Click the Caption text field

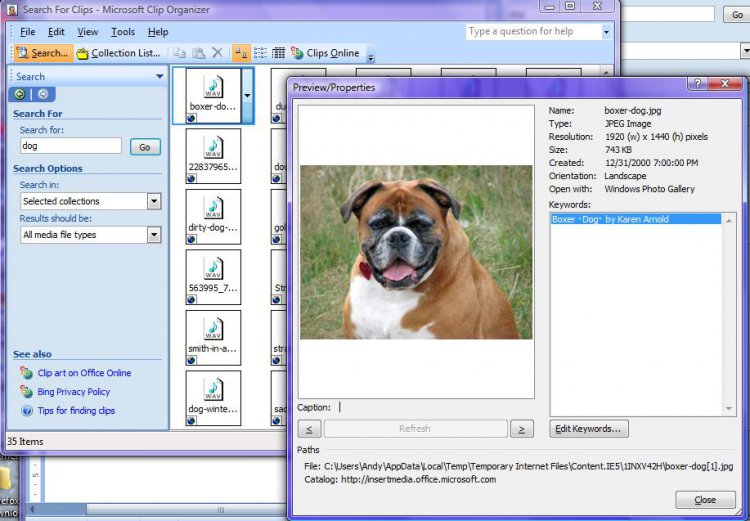tap(435, 408)
